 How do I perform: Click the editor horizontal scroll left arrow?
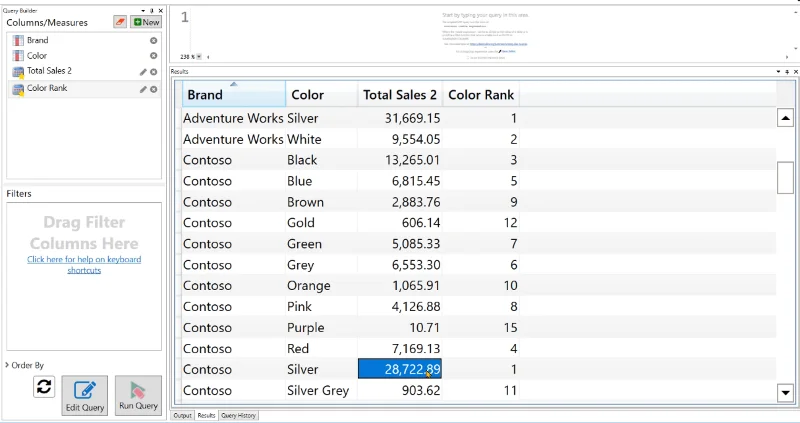tap(208, 57)
